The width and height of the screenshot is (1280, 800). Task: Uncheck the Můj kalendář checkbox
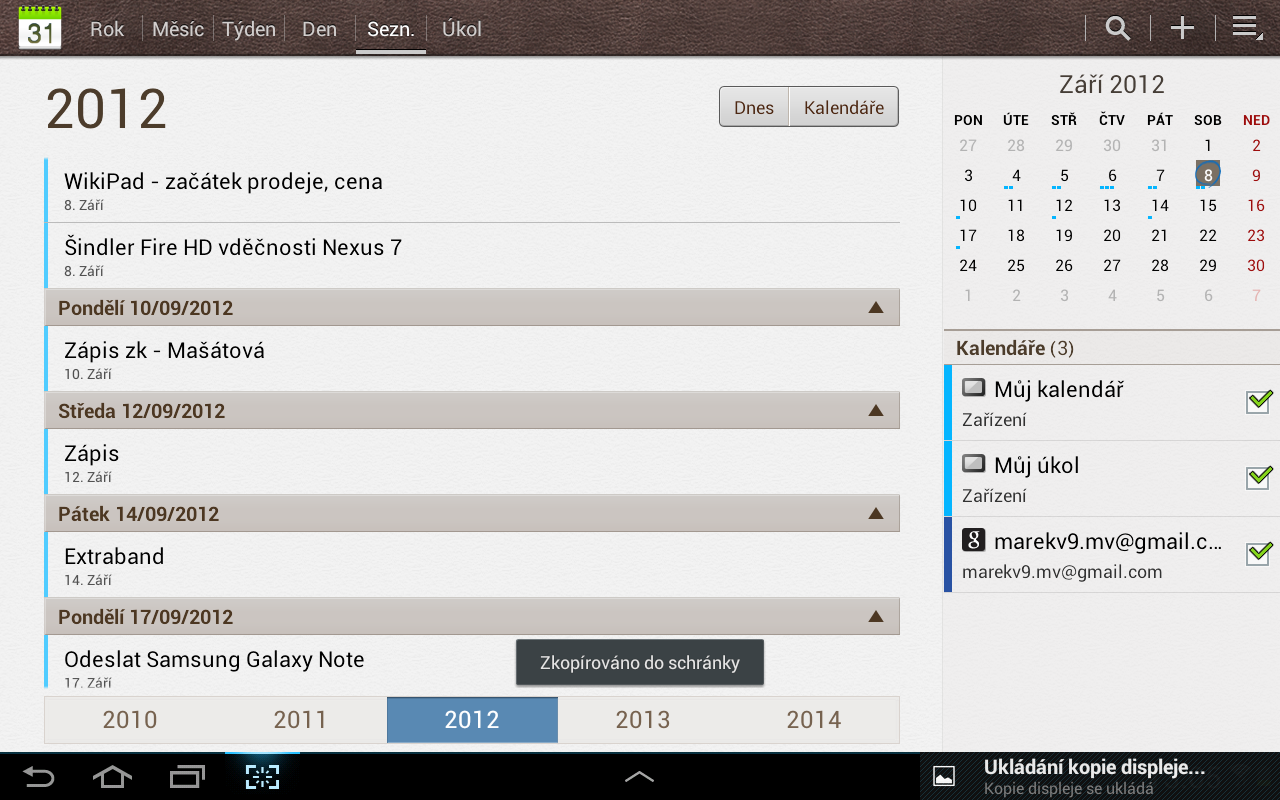(1258, 402)
